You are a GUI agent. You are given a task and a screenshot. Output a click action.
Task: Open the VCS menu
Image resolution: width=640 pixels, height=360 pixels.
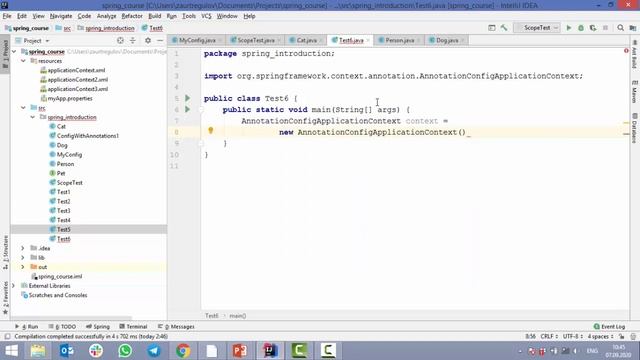(206, 16)
